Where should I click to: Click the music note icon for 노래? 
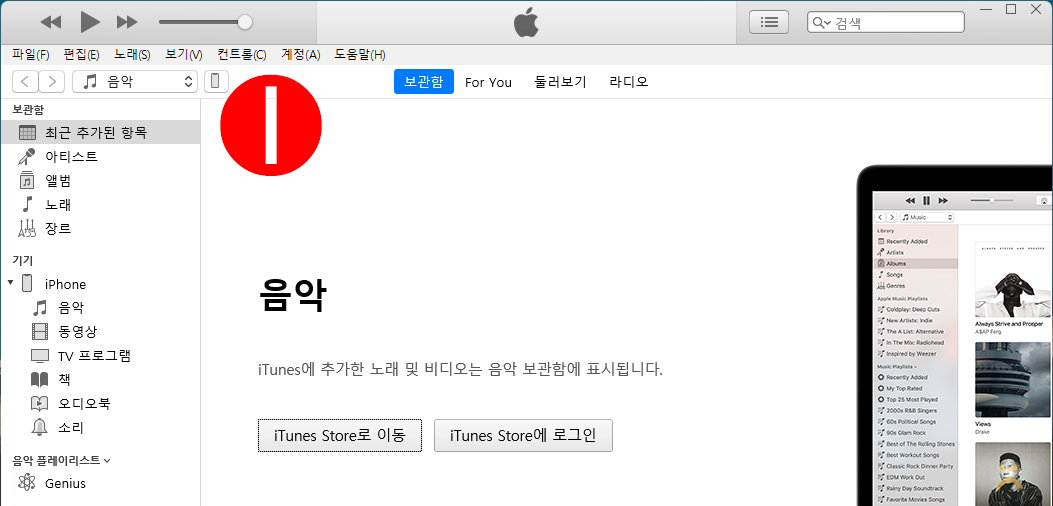click(27, 204)
